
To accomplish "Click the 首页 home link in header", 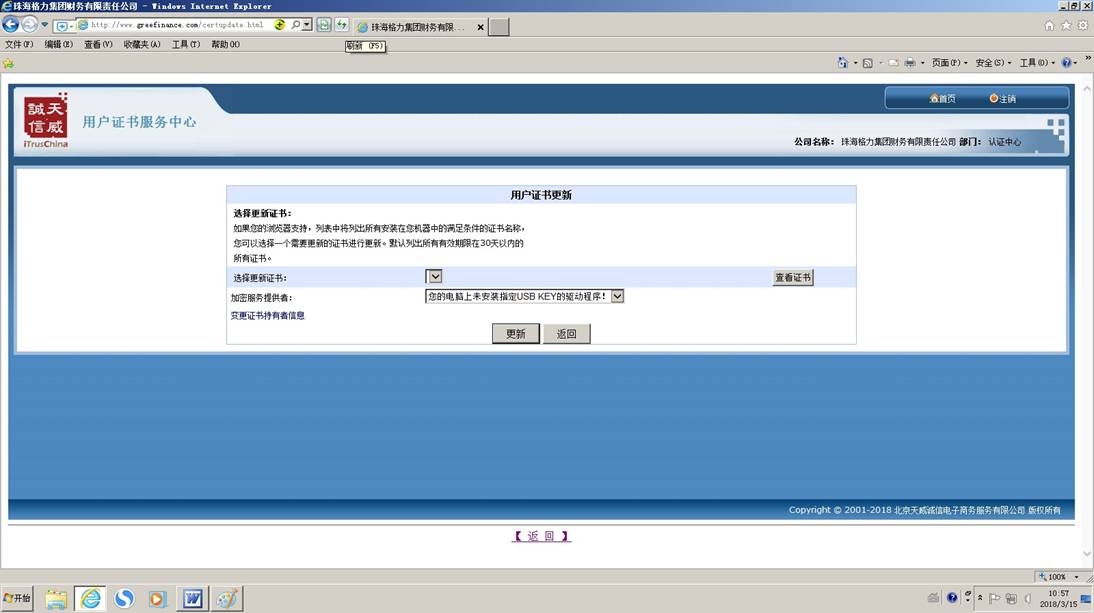I will pos(943,98).
